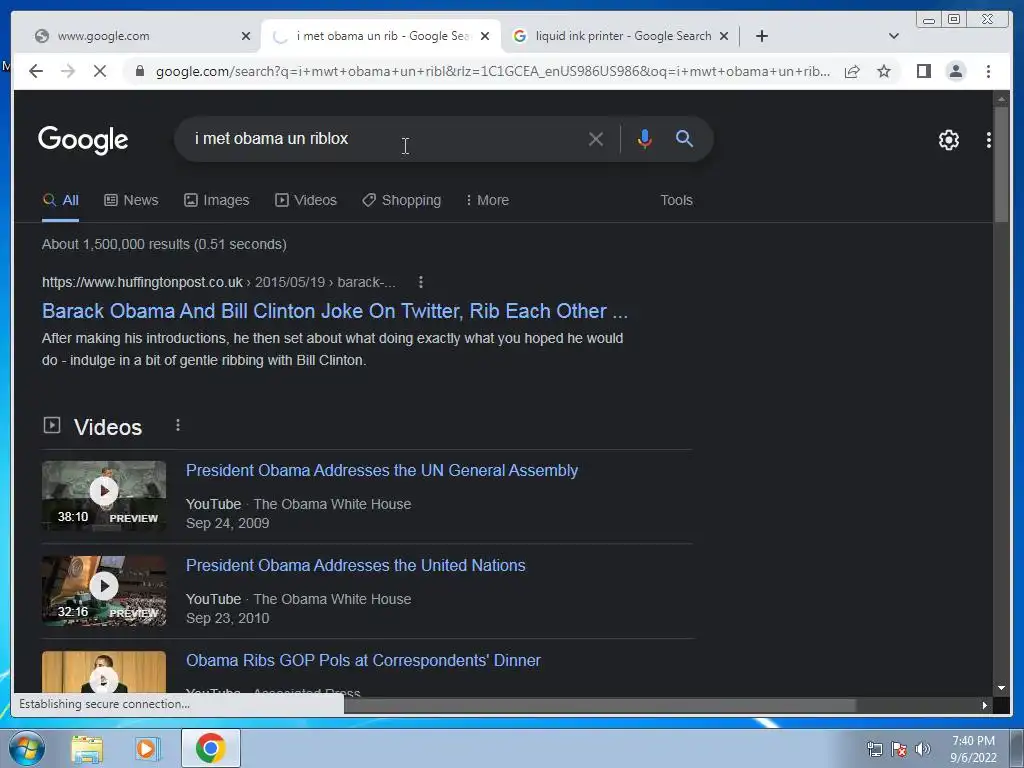The height and width of the screenshot is (768, 1024).
Task: Click scrollbar down arrow
Action: (1001, 688)
